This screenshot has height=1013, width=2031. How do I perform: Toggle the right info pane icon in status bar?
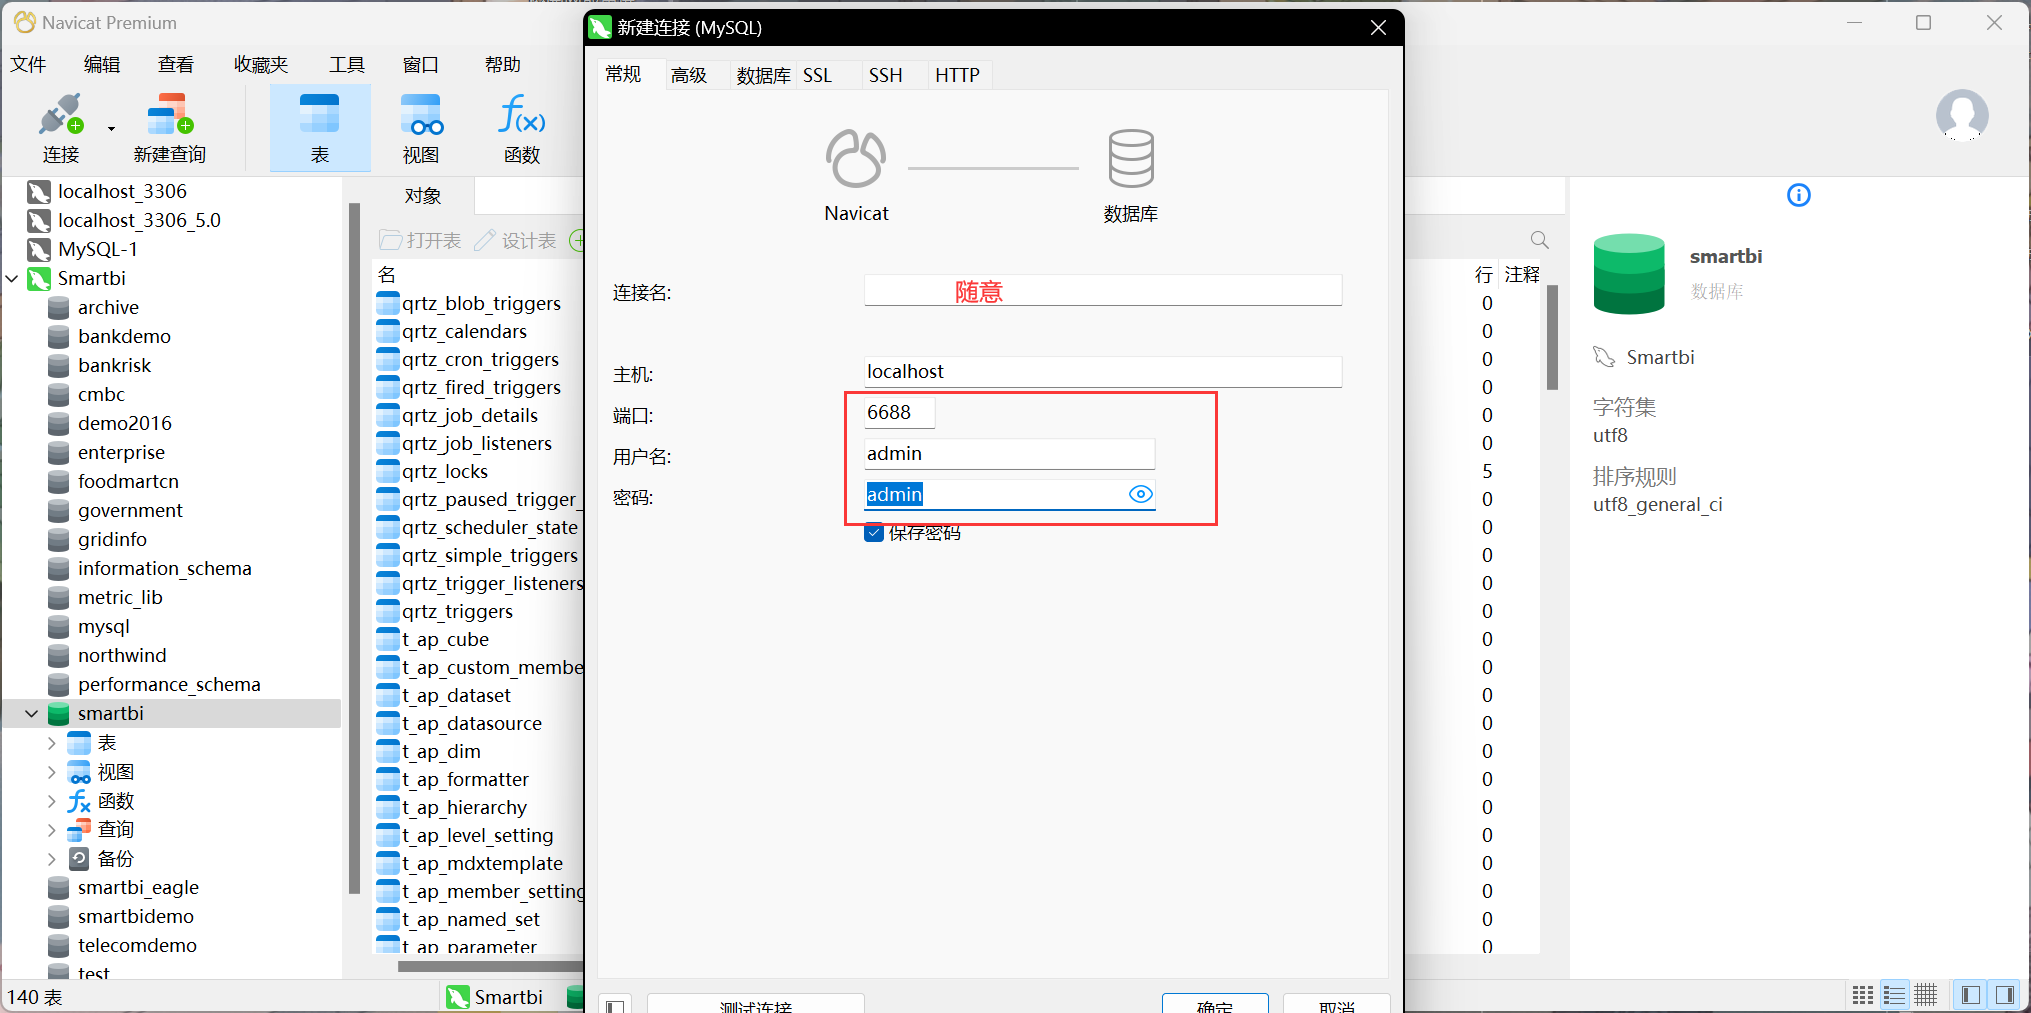pos(2004,995)
